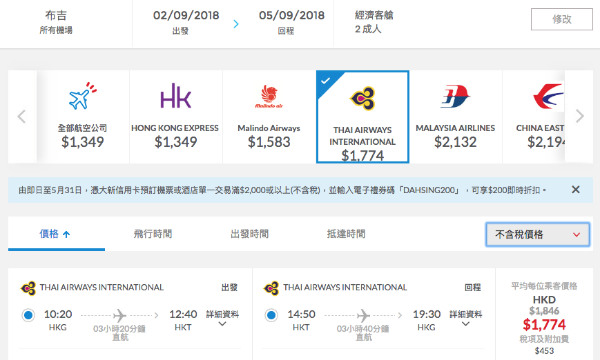Sort results by 抵達時間 arrival time
This screenshot has width=600, height=360.
[x=346, y=234]
